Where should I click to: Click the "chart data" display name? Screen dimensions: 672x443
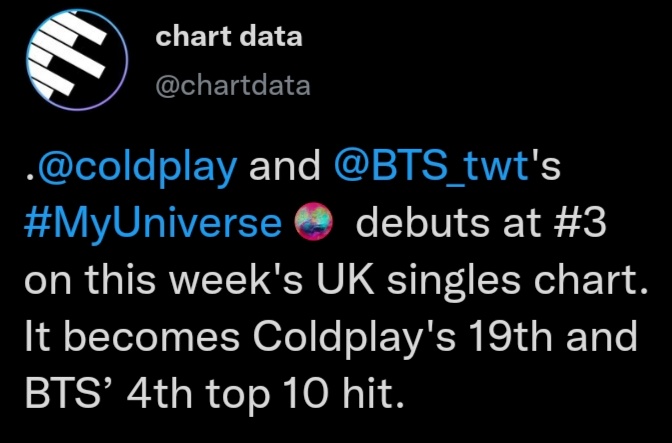[229, 38]
